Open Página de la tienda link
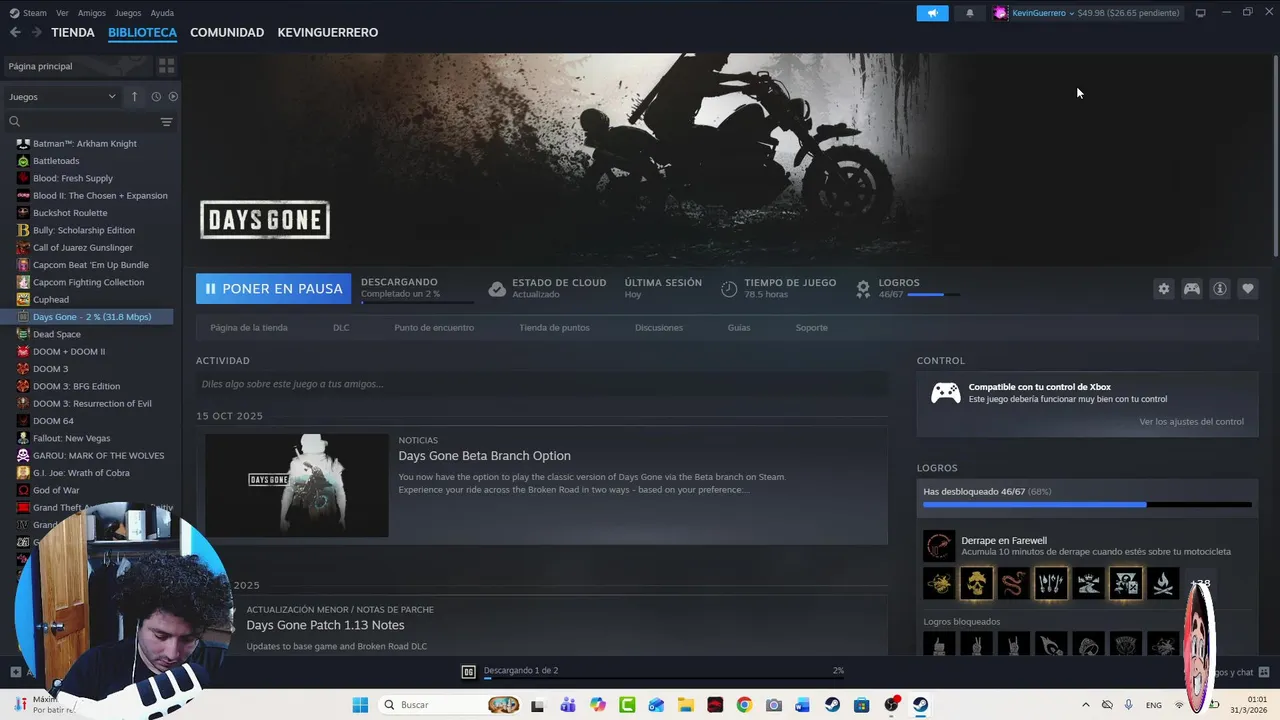 click(249, 328)
